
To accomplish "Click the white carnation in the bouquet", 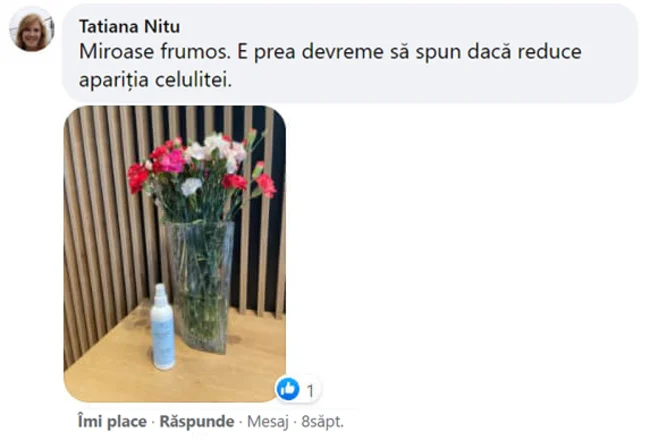I will coord(191,186).
